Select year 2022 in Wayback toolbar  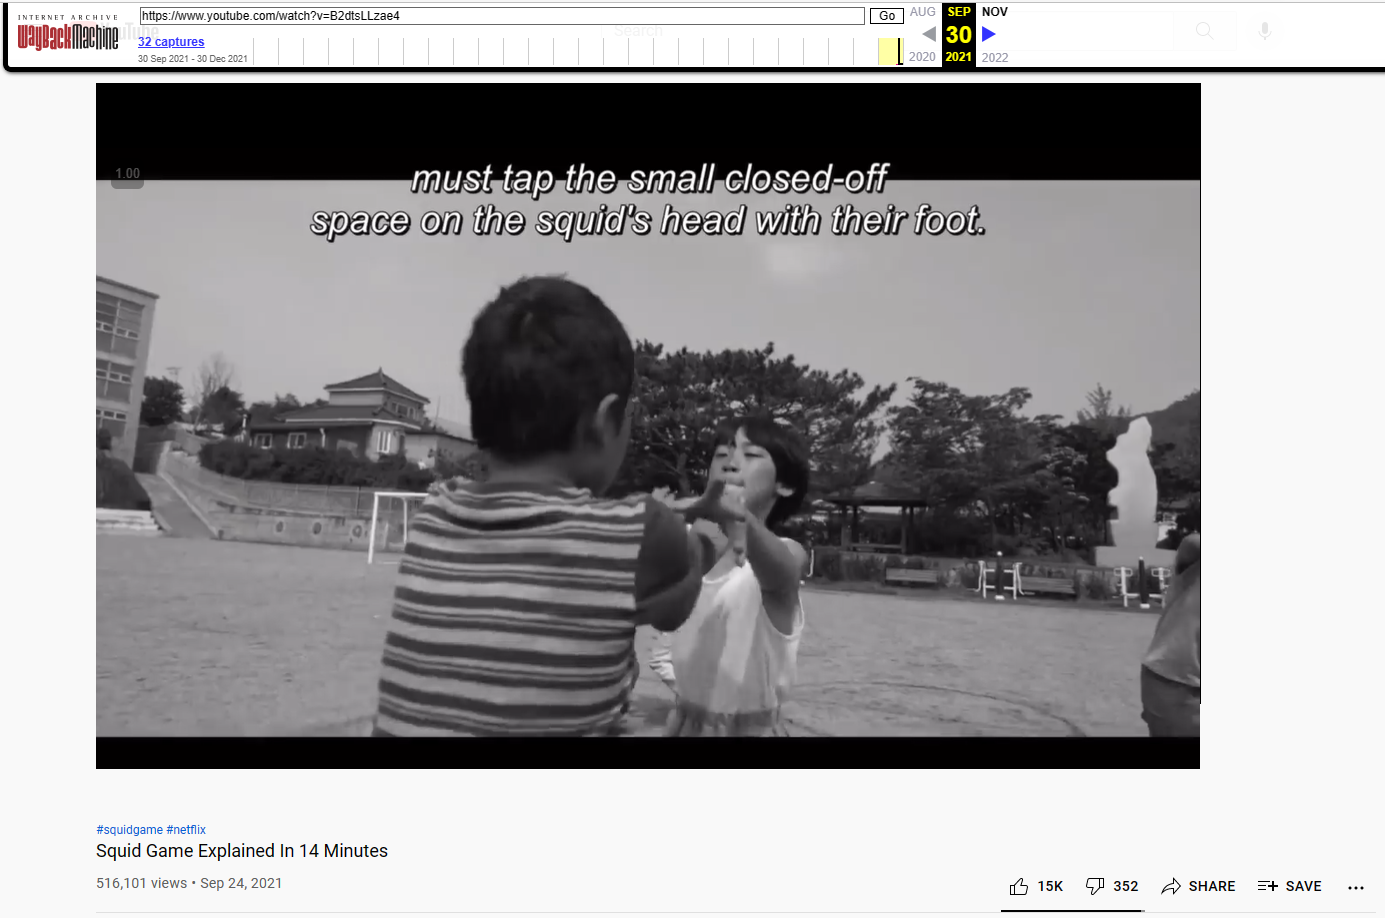tap(995, 57)
